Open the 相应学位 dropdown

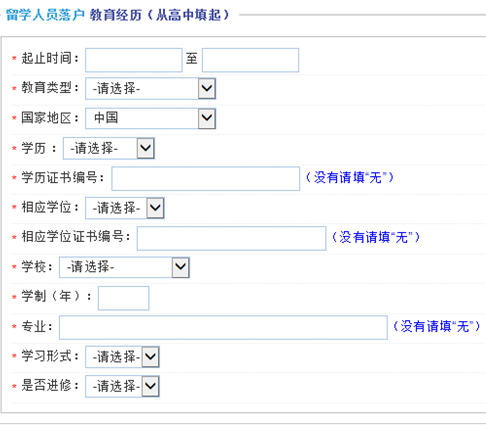[125, 208]
